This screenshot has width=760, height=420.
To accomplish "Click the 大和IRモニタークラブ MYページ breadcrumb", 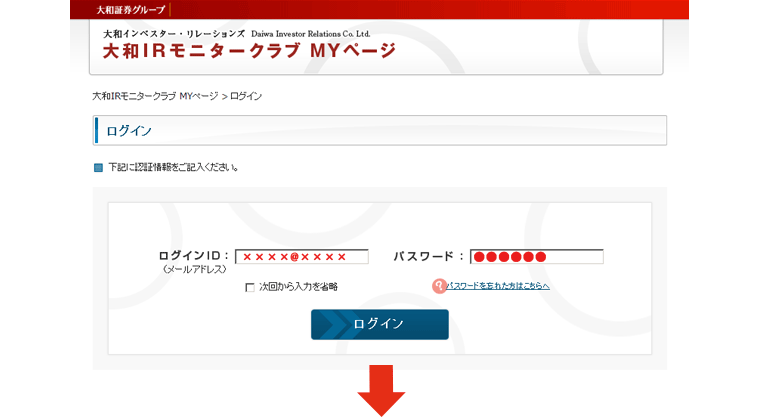I will pyautogui.click(x=155, y=96).
